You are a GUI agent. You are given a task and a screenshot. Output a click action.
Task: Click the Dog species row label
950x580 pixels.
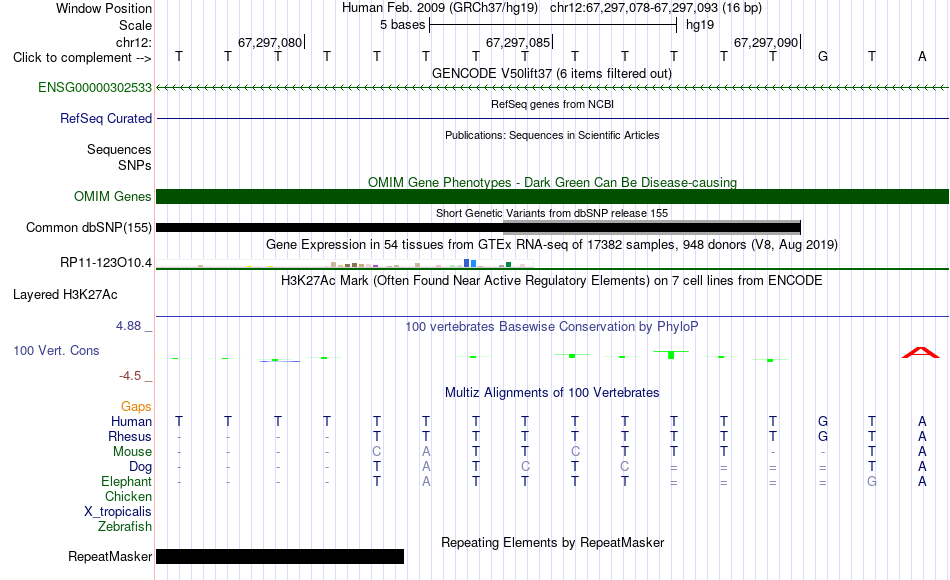(140, 467)
